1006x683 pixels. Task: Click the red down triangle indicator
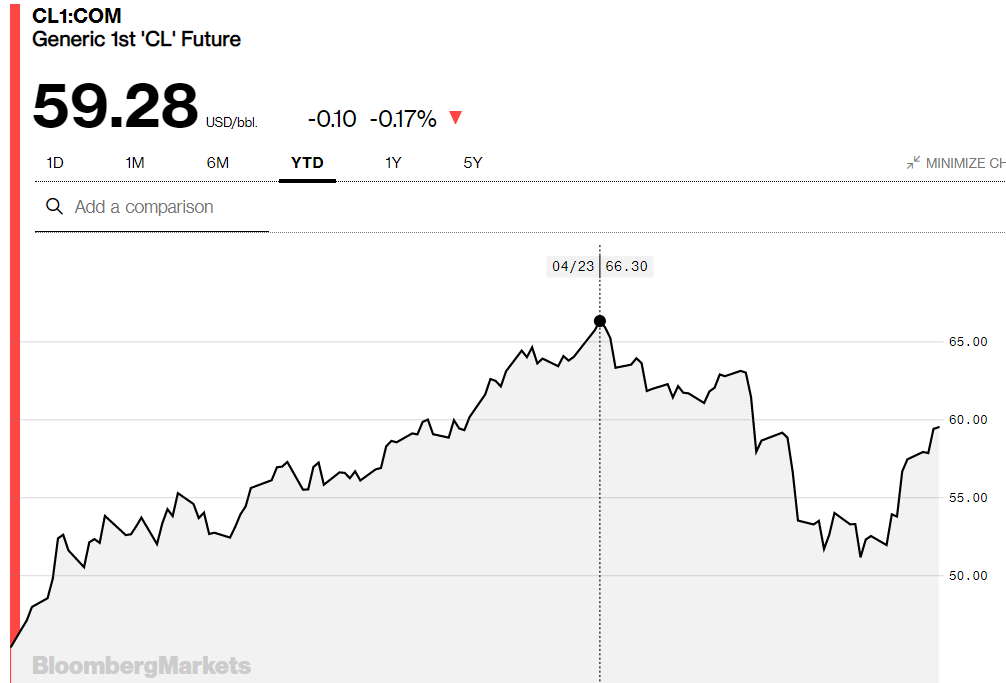point(456,117)
